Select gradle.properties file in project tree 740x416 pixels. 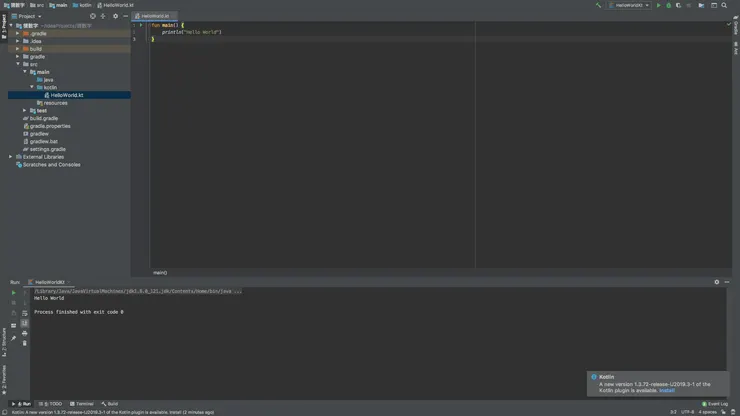[50, 126]
